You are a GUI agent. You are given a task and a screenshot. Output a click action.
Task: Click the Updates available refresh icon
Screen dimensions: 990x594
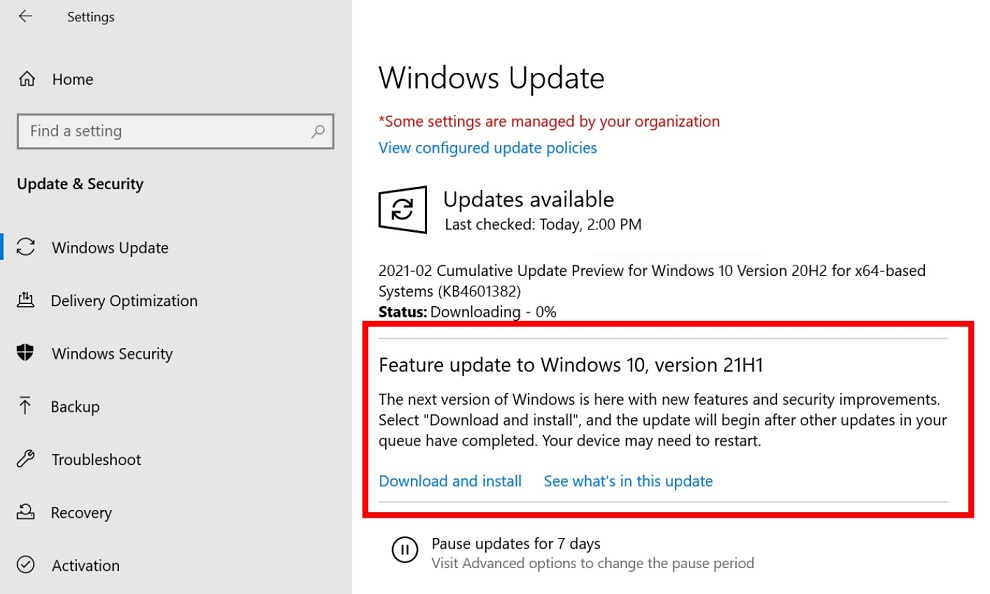click(403, 210)
